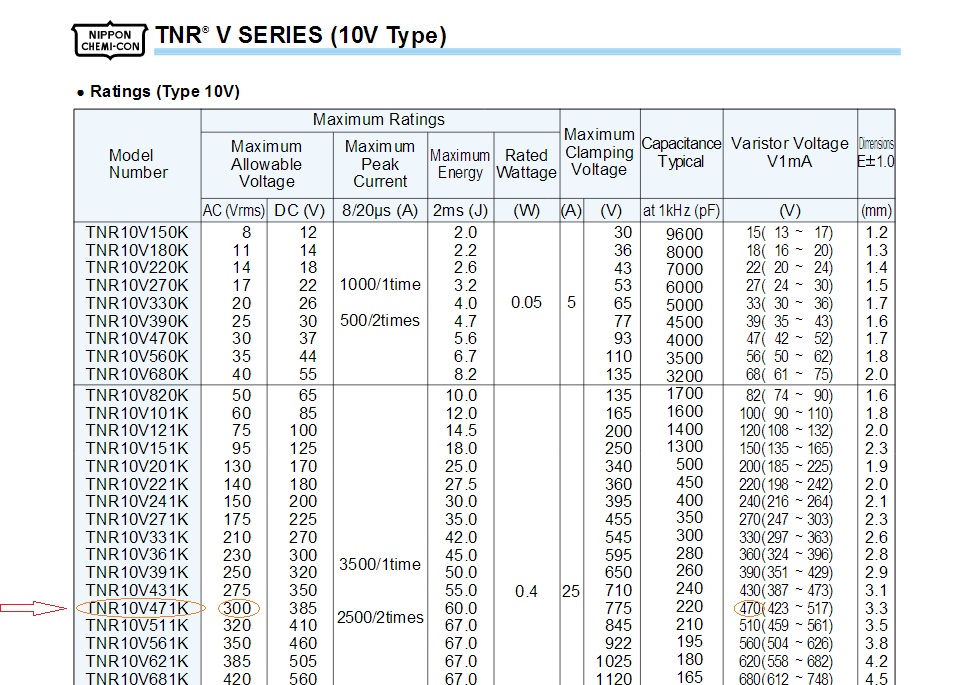Image resolution: width=955 pixels, height=685 pixels.
Task: Click varistor voltage '620(558 ~ 682)'
Action: (786, 662)
